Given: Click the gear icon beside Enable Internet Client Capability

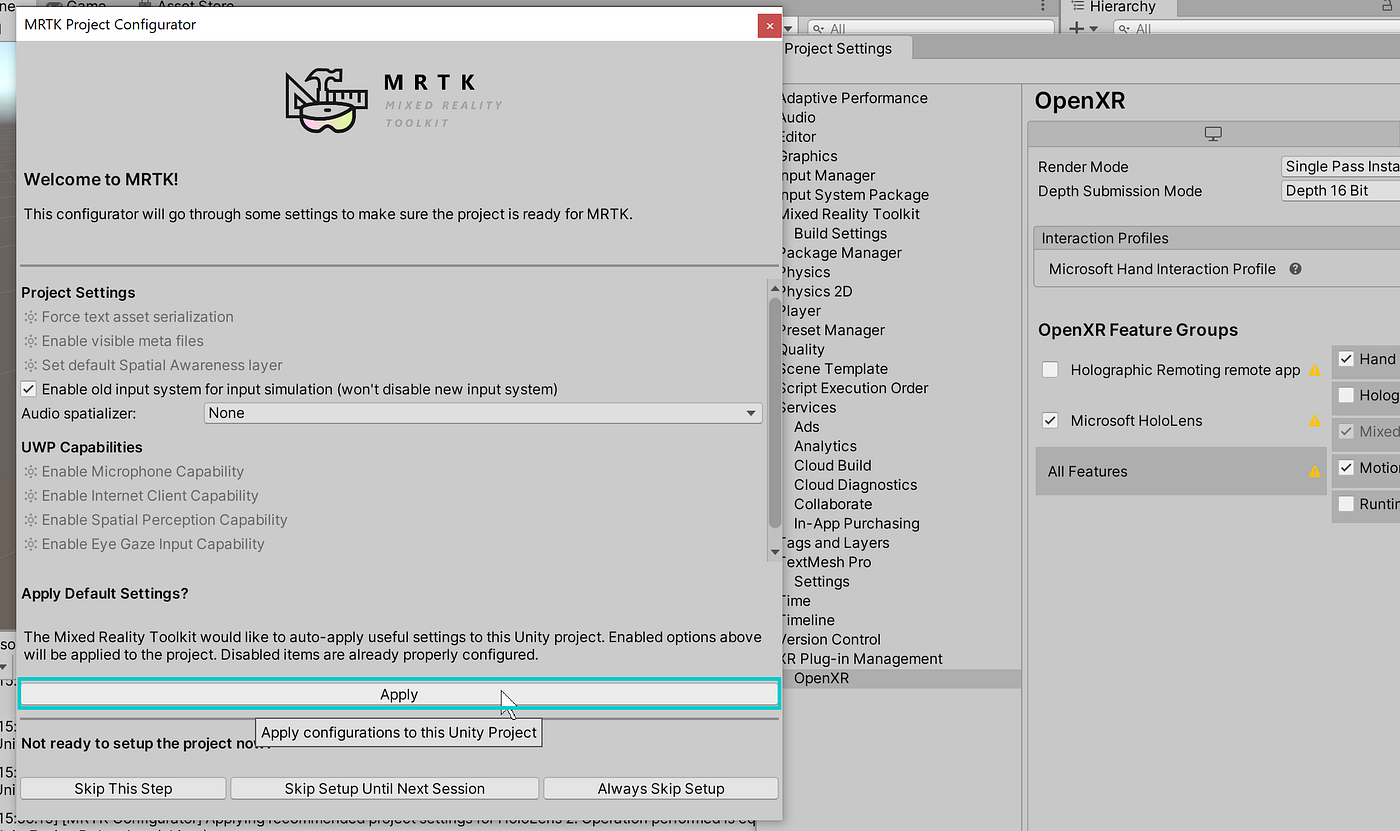Looking at the screenshot, I should click(x=31, y=496).
